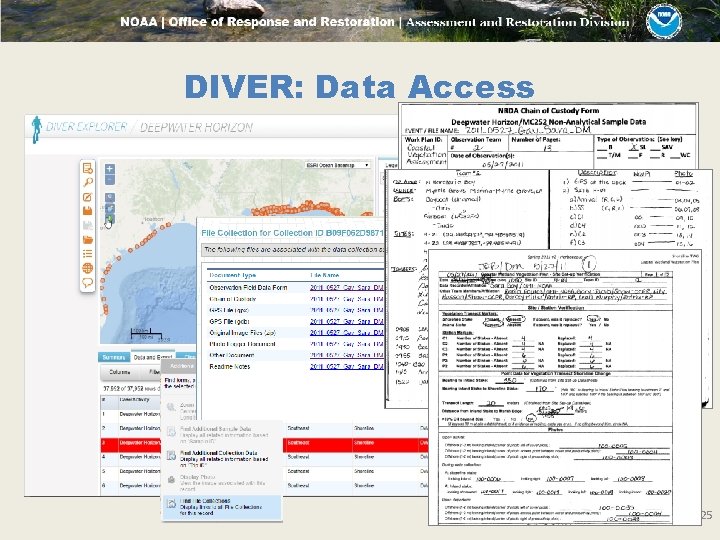Choose Display Photo menu entry

coord(222,483)
